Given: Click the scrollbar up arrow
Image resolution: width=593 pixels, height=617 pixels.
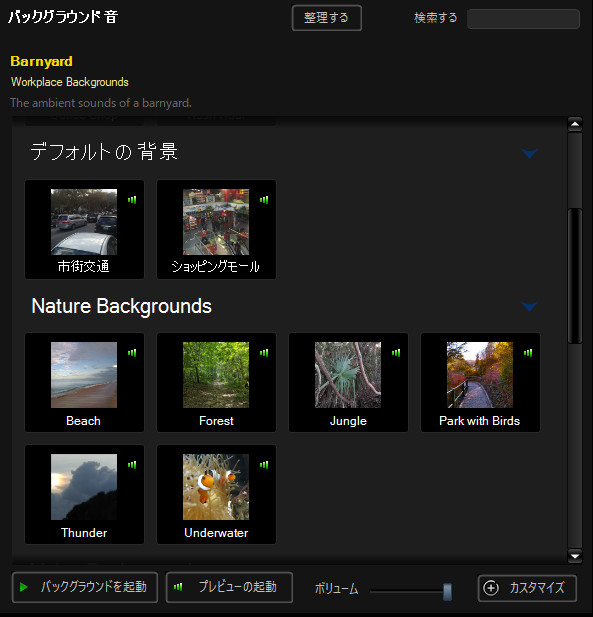Looking at the screenshot, I should coord(575,124).
